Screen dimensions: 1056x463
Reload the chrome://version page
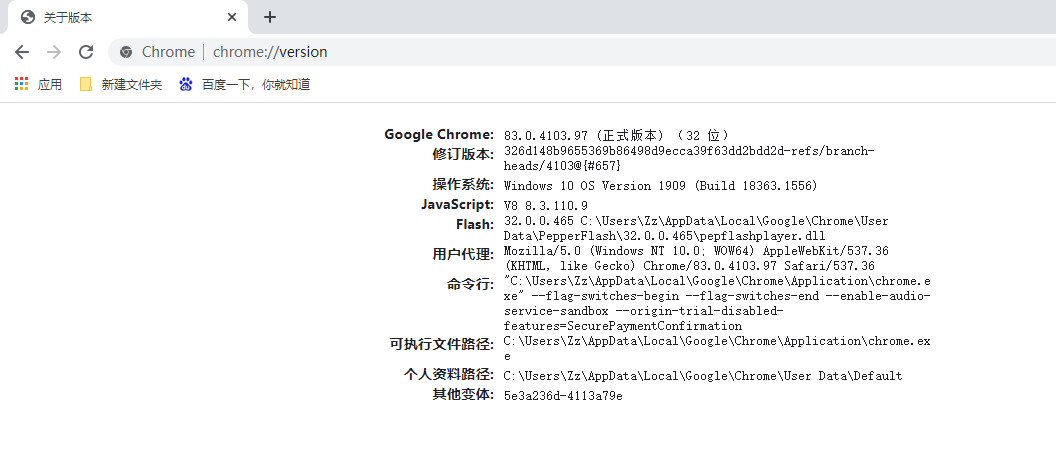(x=86, y=52)
